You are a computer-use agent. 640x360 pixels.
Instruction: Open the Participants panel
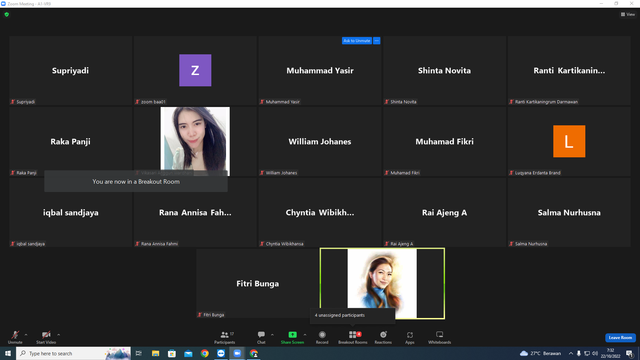click(x=224, y=337)
